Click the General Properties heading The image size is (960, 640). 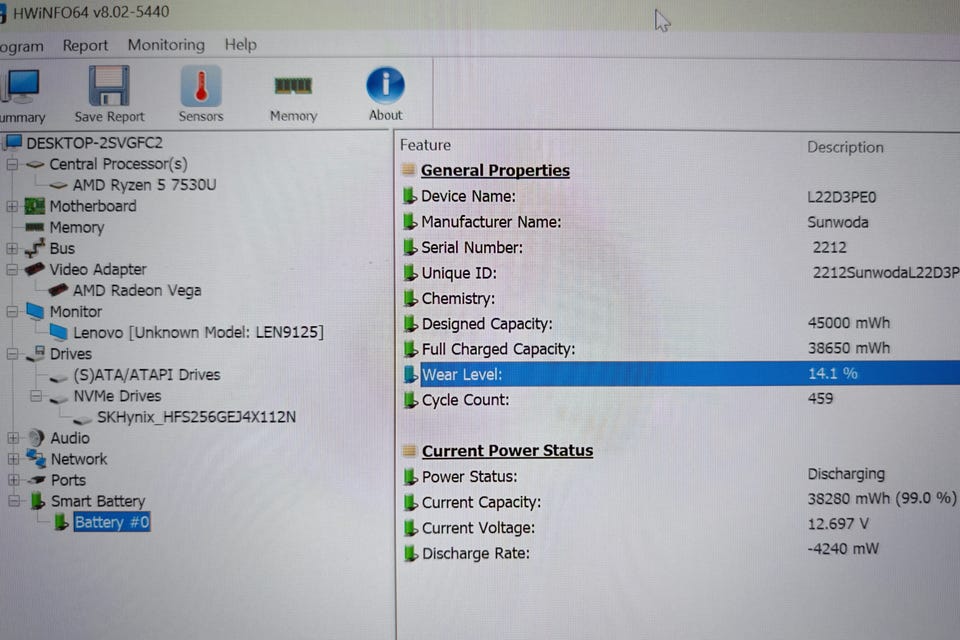point(495,170)
